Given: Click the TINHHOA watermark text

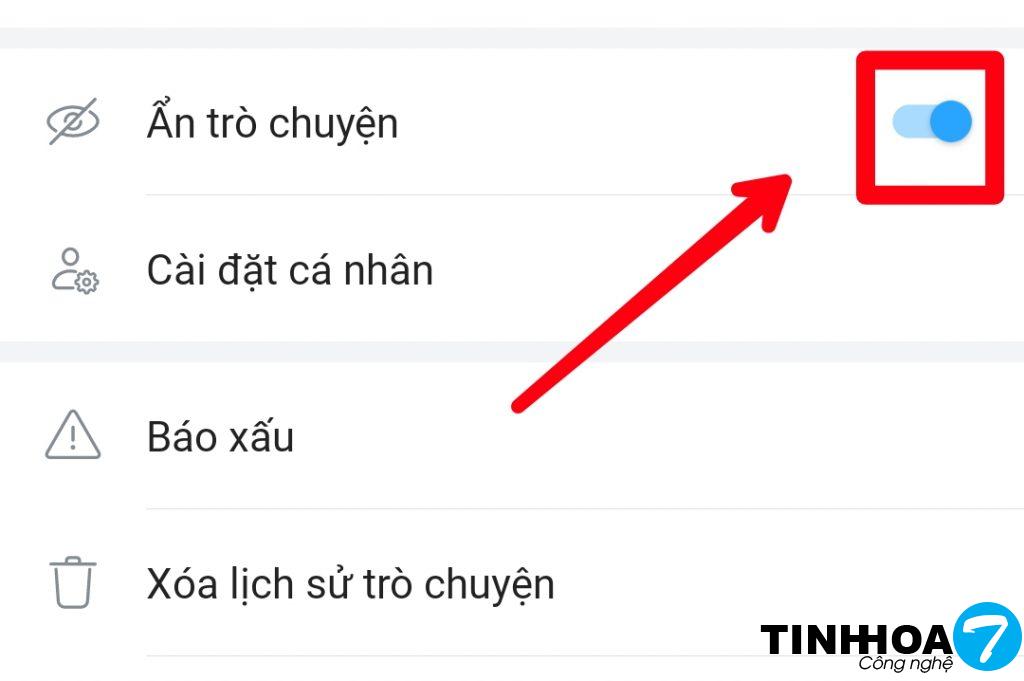Looking at the screenshot, I should coord(856,639).
